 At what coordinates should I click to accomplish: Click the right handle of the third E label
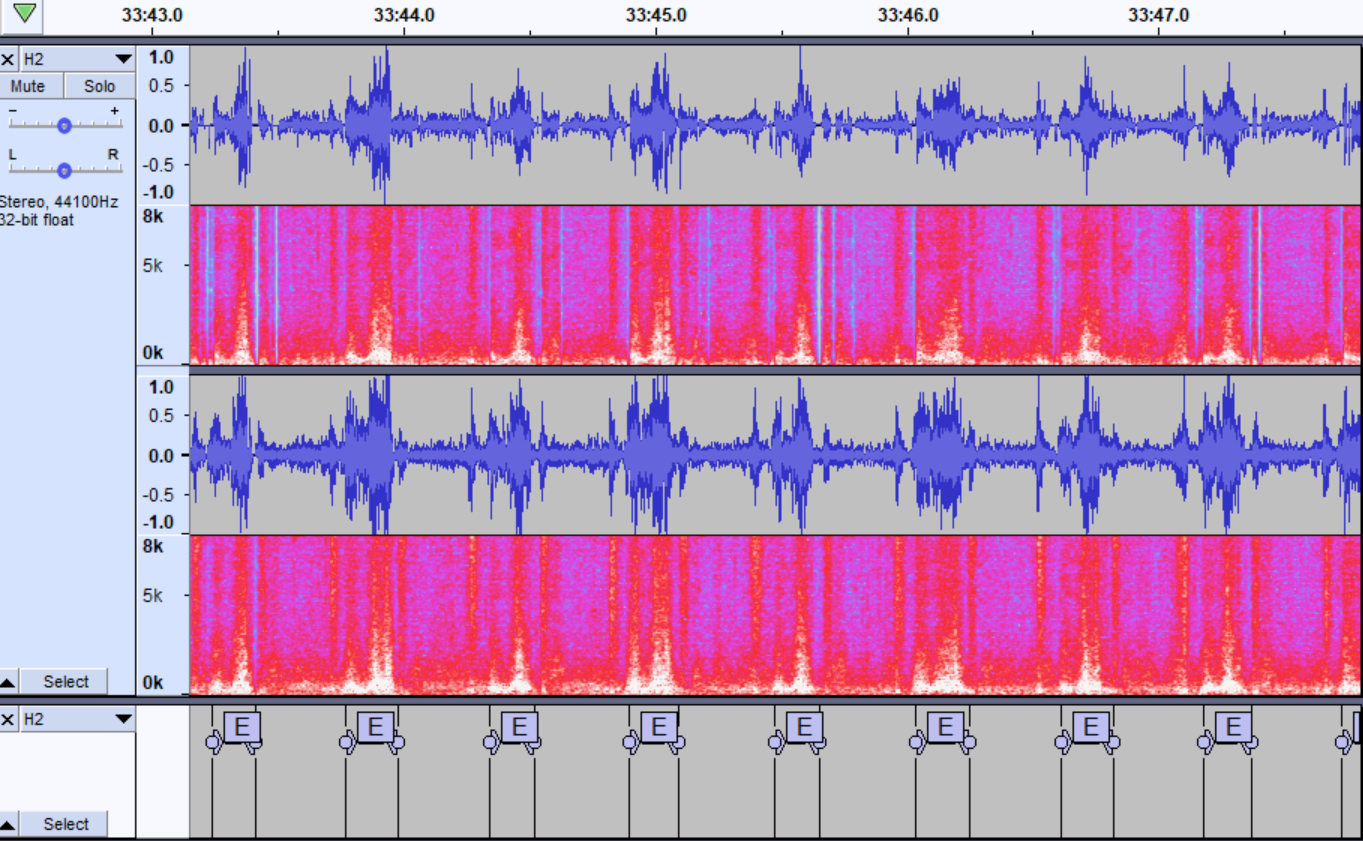[534, 743]
